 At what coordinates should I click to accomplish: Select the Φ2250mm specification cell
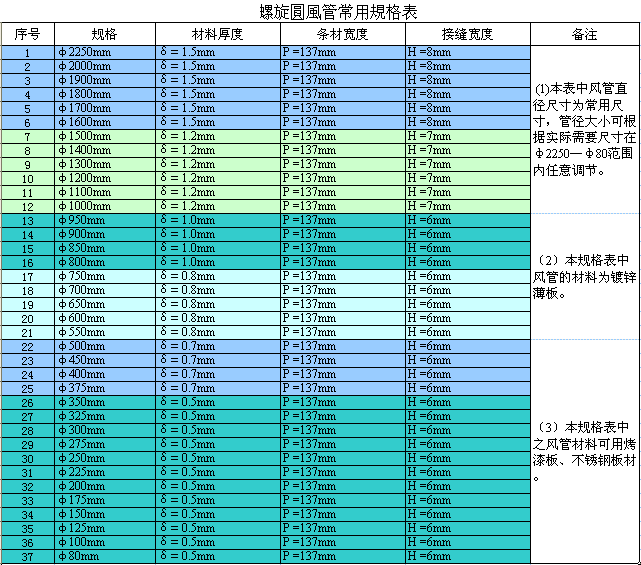[104, 52]
